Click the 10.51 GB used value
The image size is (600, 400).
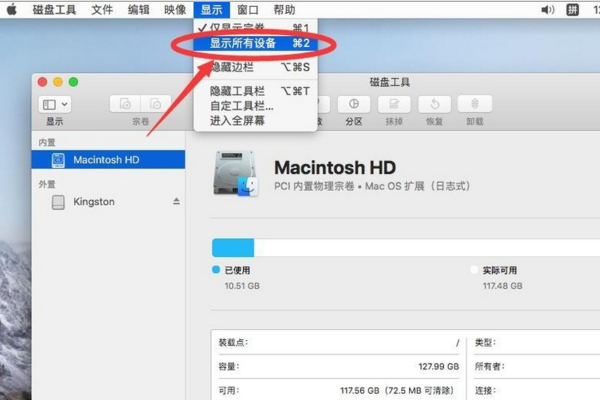[242, 286]
